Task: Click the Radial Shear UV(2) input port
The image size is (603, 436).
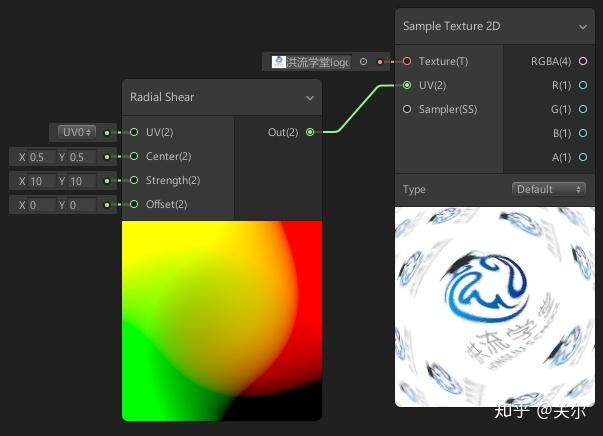Action: tap(134, 132)
